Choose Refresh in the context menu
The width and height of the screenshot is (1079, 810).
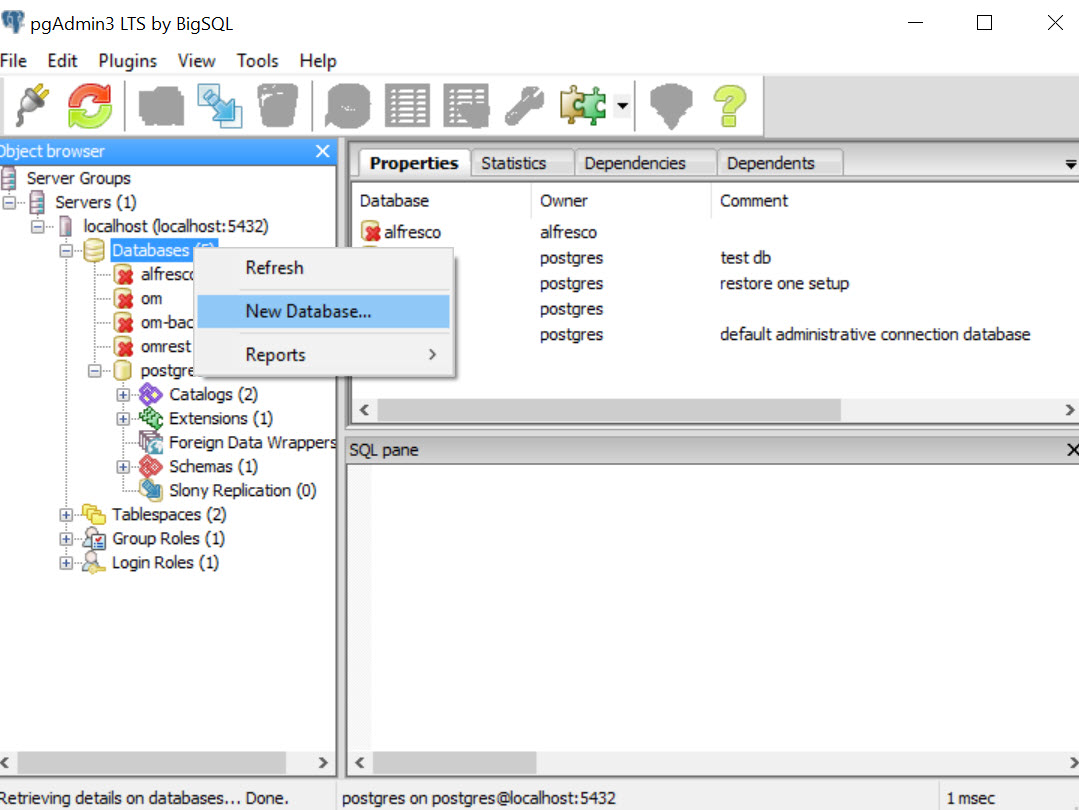coord(274,268)
